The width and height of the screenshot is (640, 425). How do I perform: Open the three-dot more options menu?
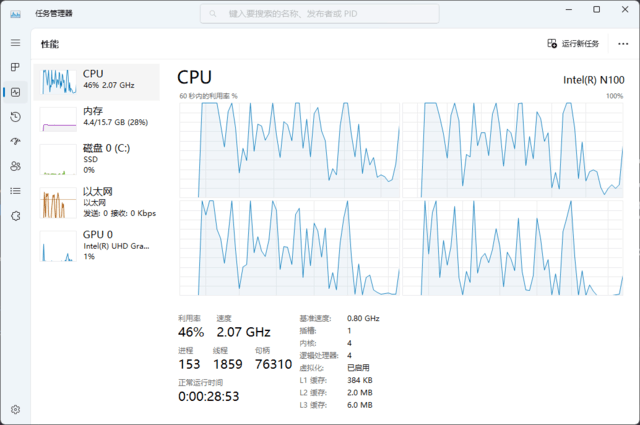click(x=622, y=44)
